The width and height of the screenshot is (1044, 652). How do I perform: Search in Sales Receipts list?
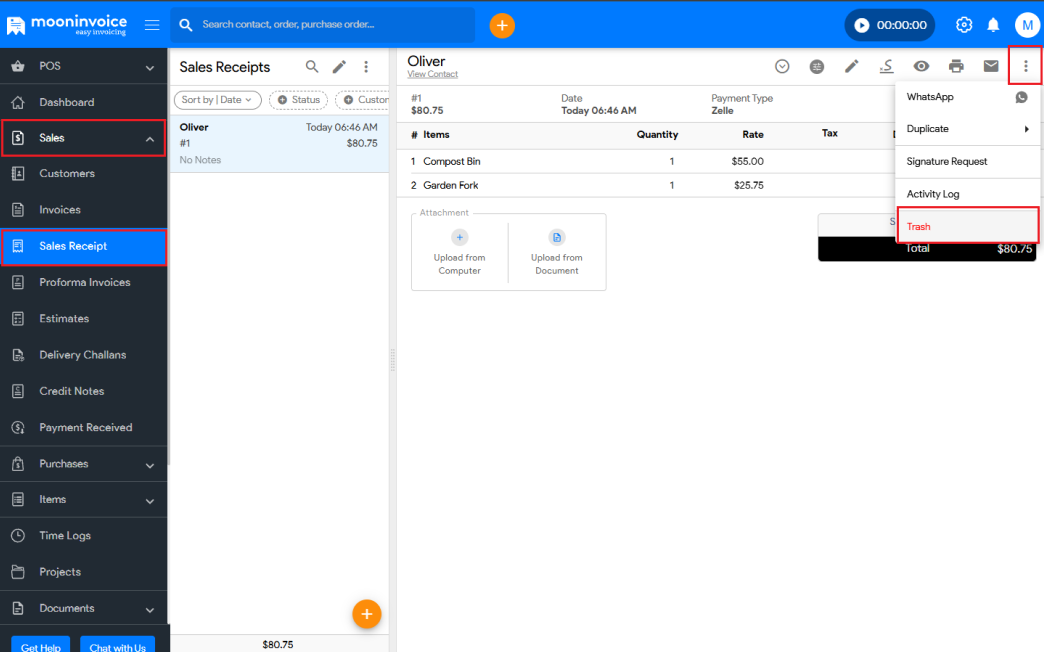pyautogui.click(x=312, y=67)
